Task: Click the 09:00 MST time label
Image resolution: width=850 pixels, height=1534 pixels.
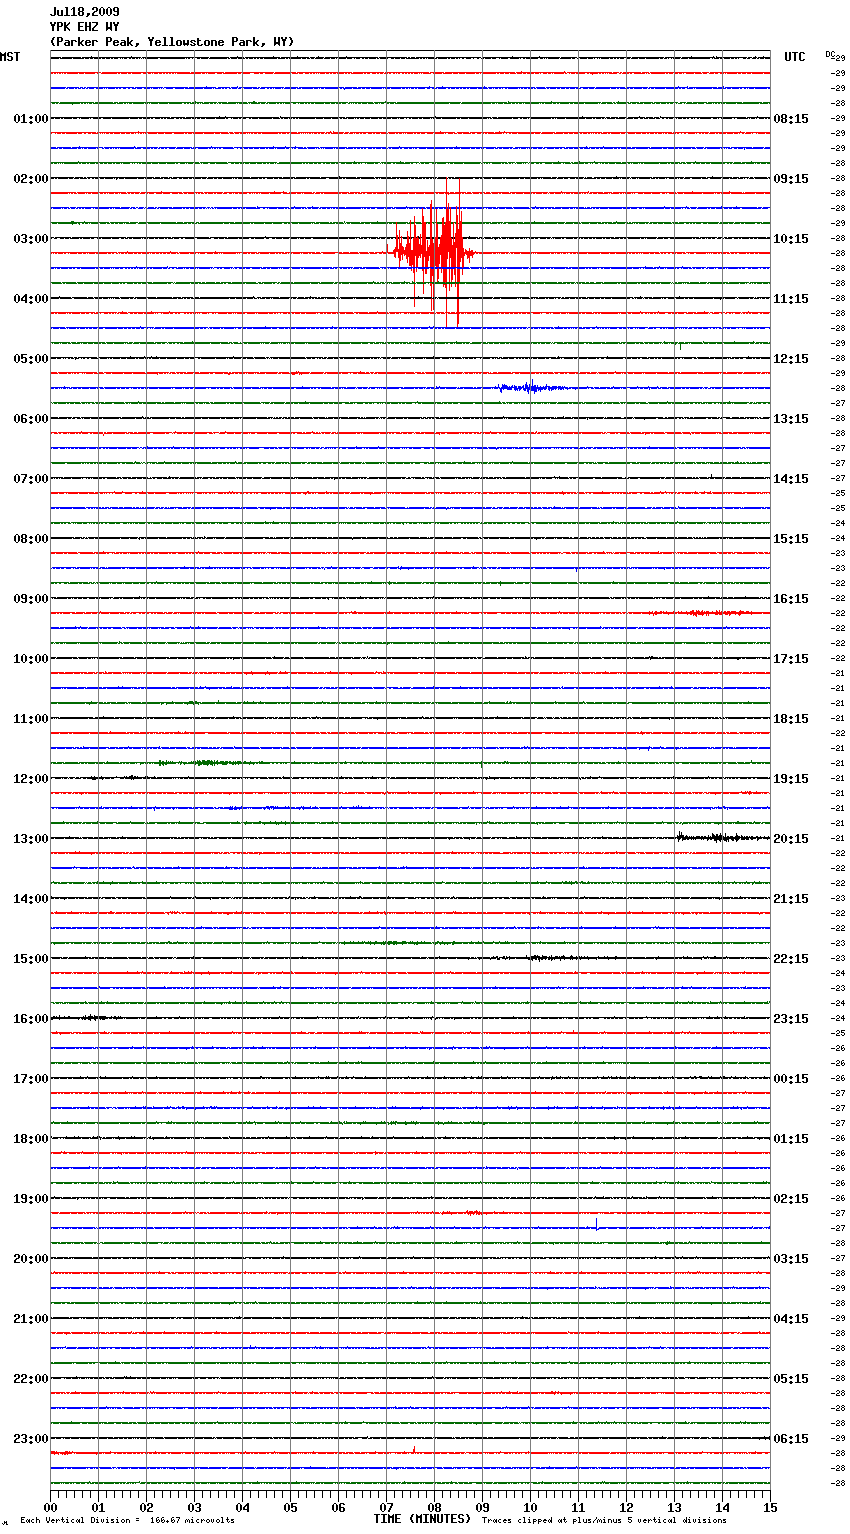Action: tap(31, 599)
